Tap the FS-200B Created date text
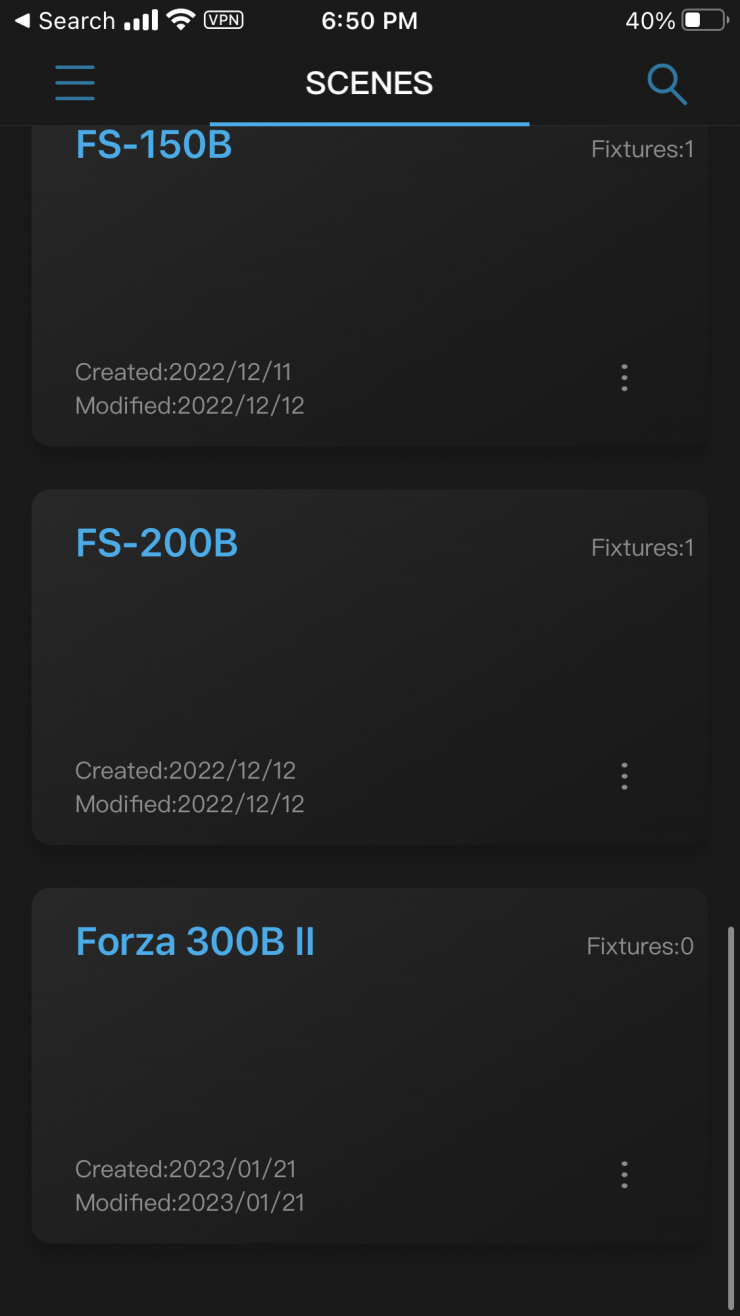The width and height of the screenshot is (740, 1316). (186, 771)
